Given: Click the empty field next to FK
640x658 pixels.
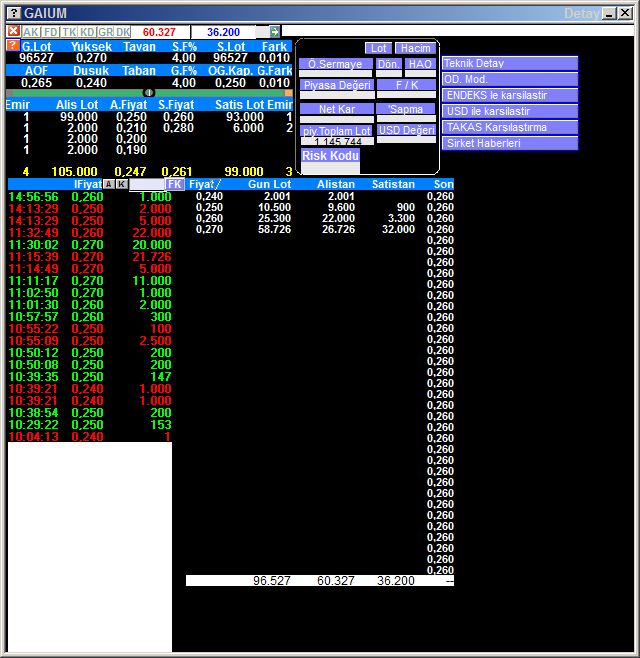Looking at the screenshot, I should click(x=146, y=184).
